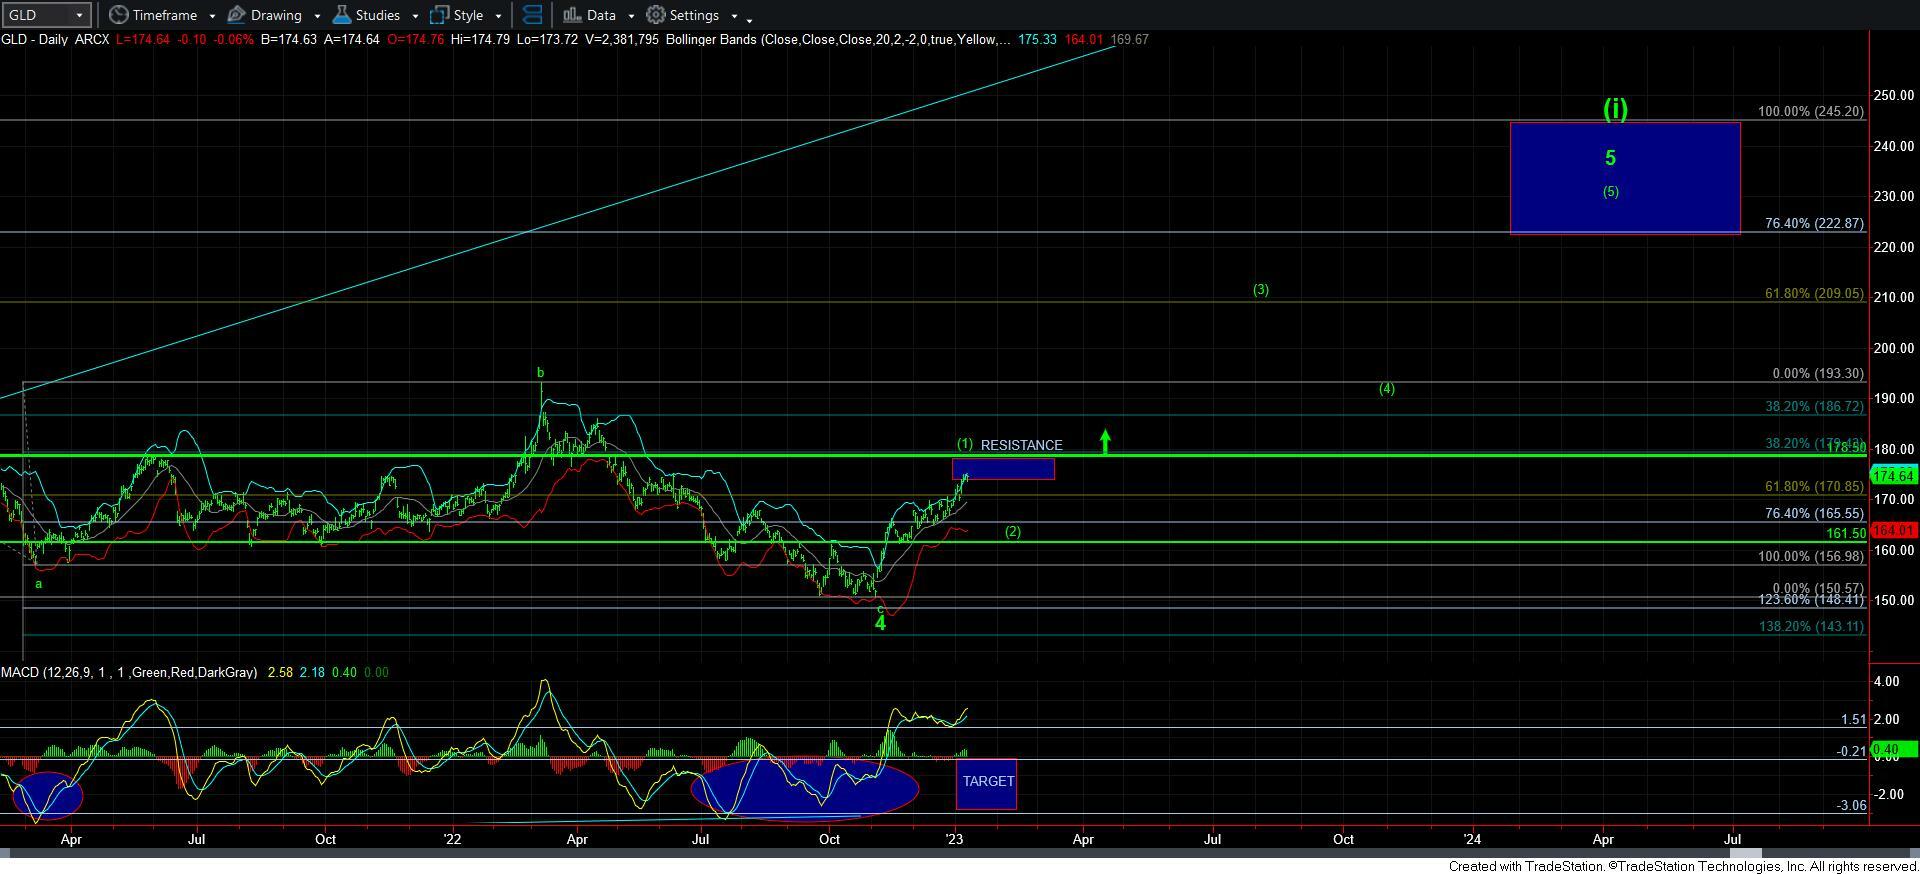Select the large green 4 wave label
This screenshot has width=1920, height=874.
881,623
